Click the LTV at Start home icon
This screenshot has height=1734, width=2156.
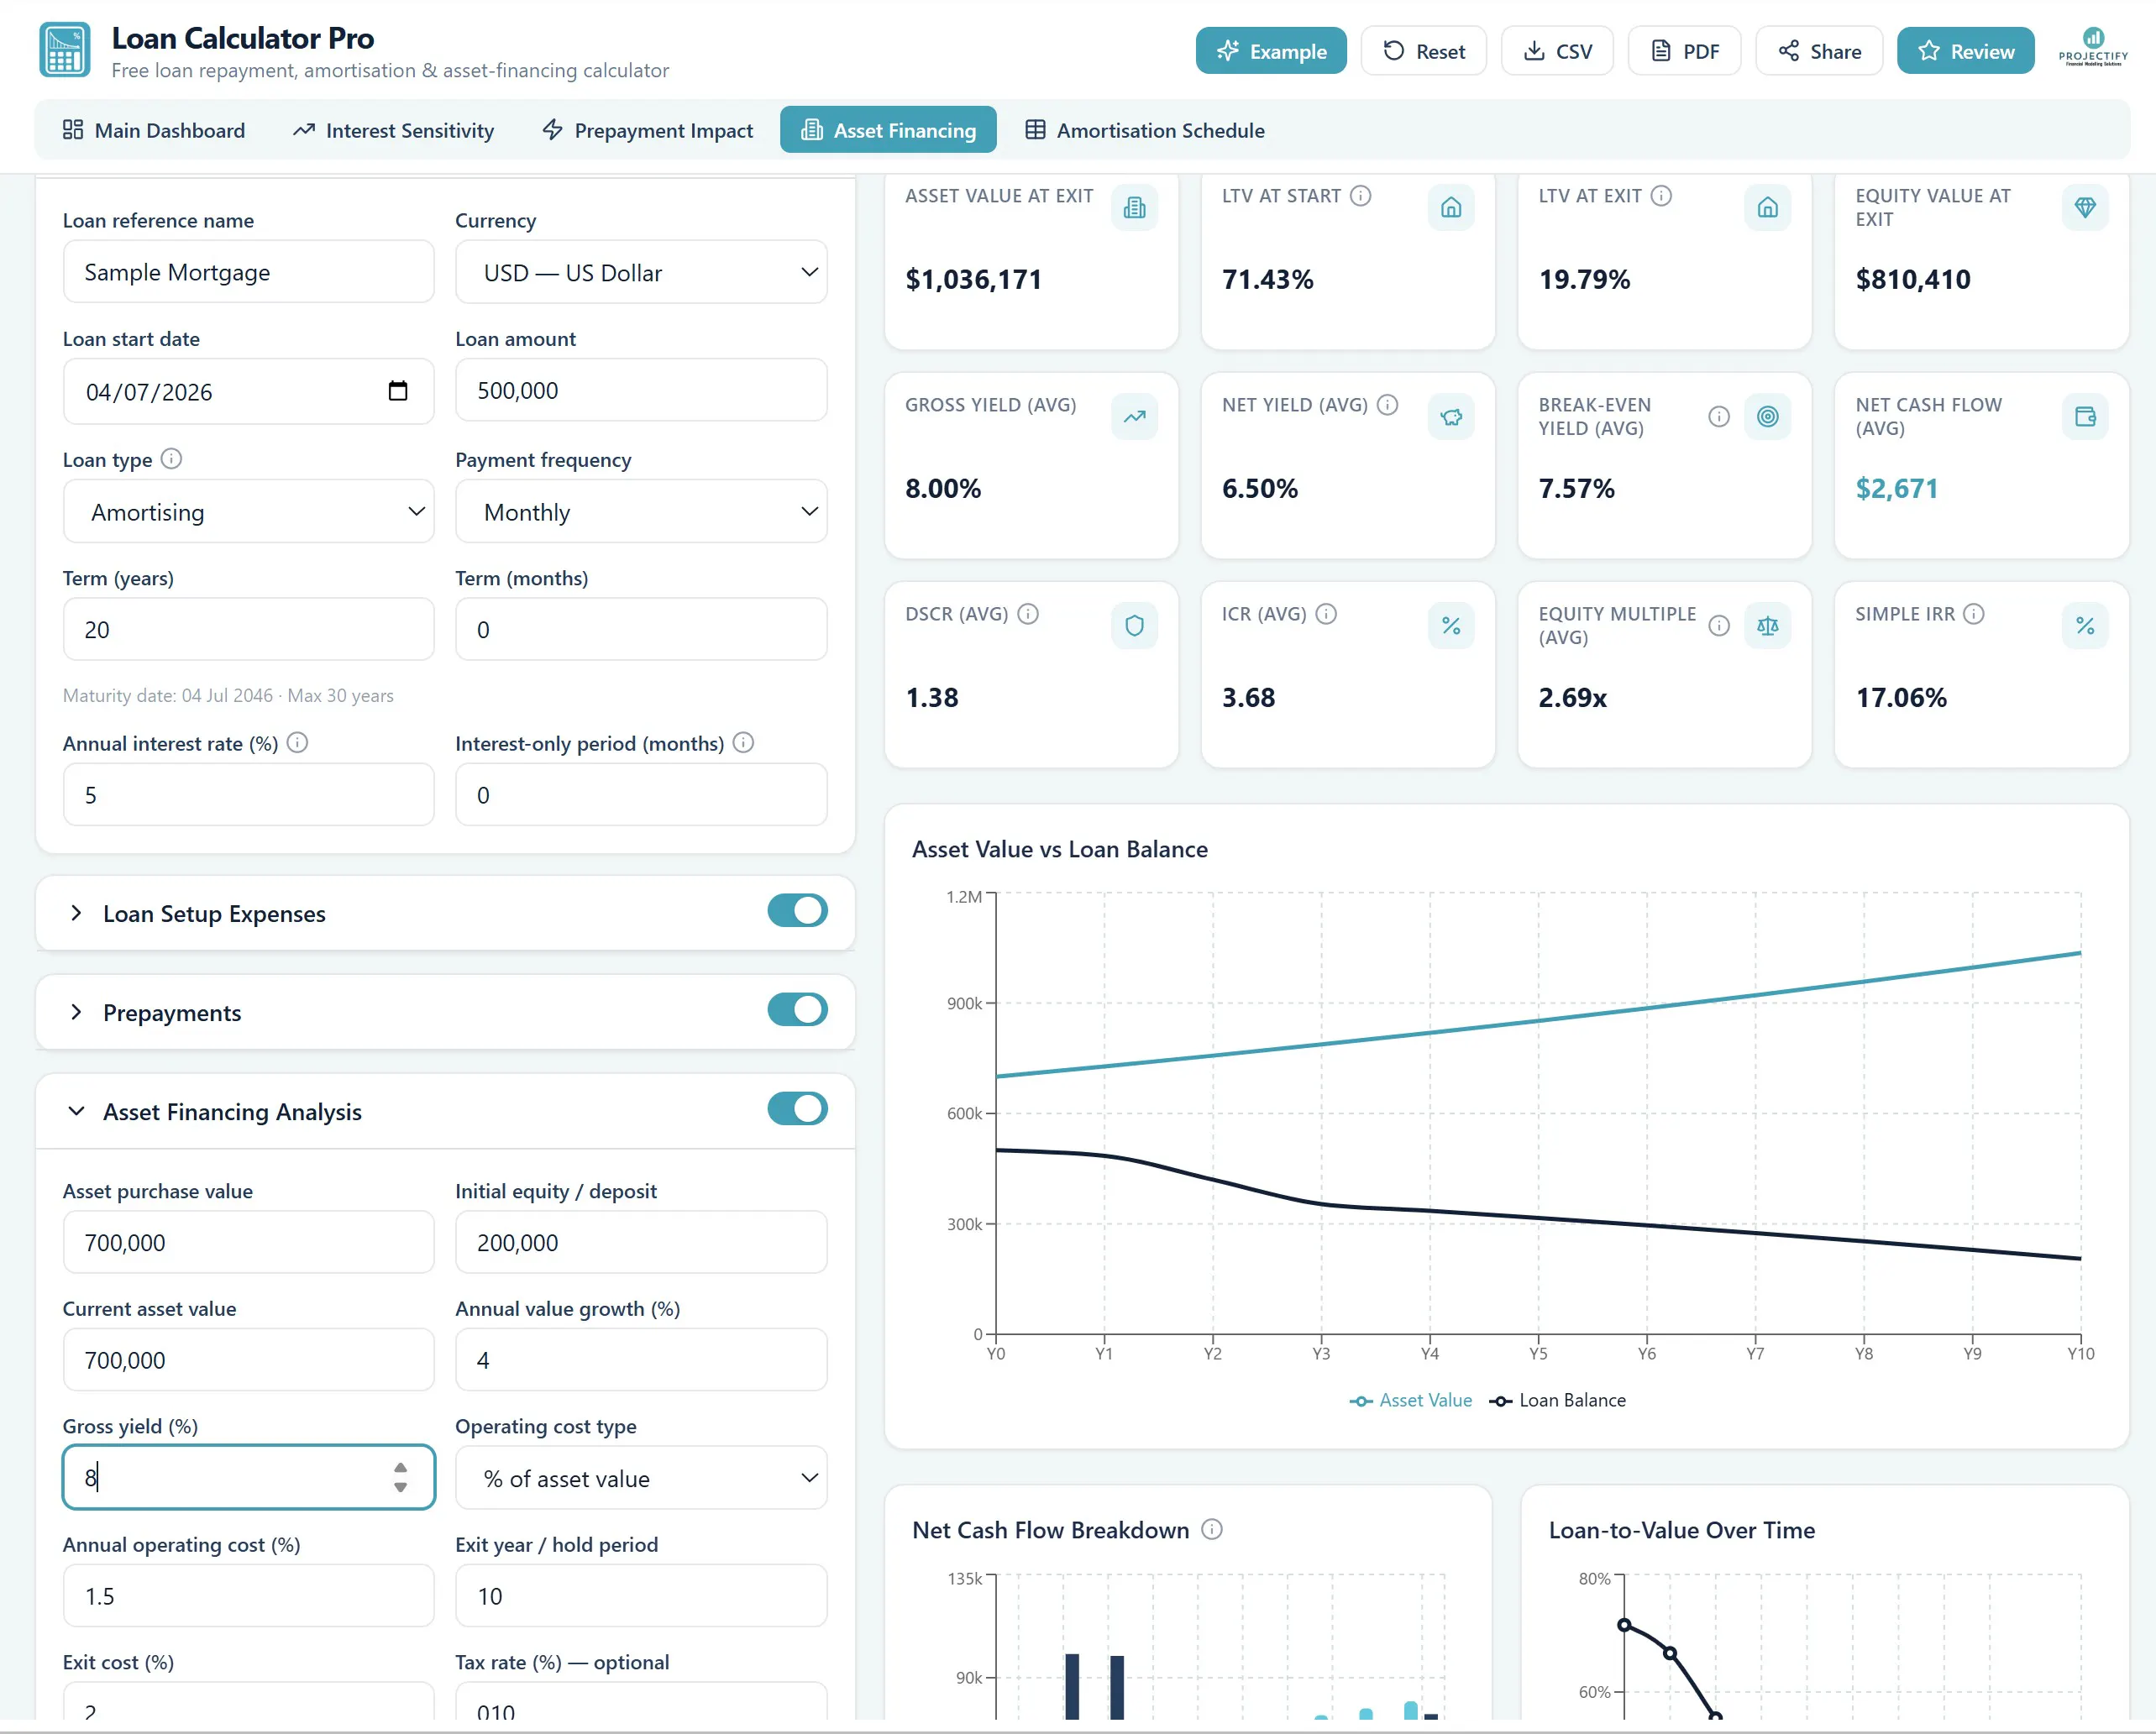[x=1451, y=207]
